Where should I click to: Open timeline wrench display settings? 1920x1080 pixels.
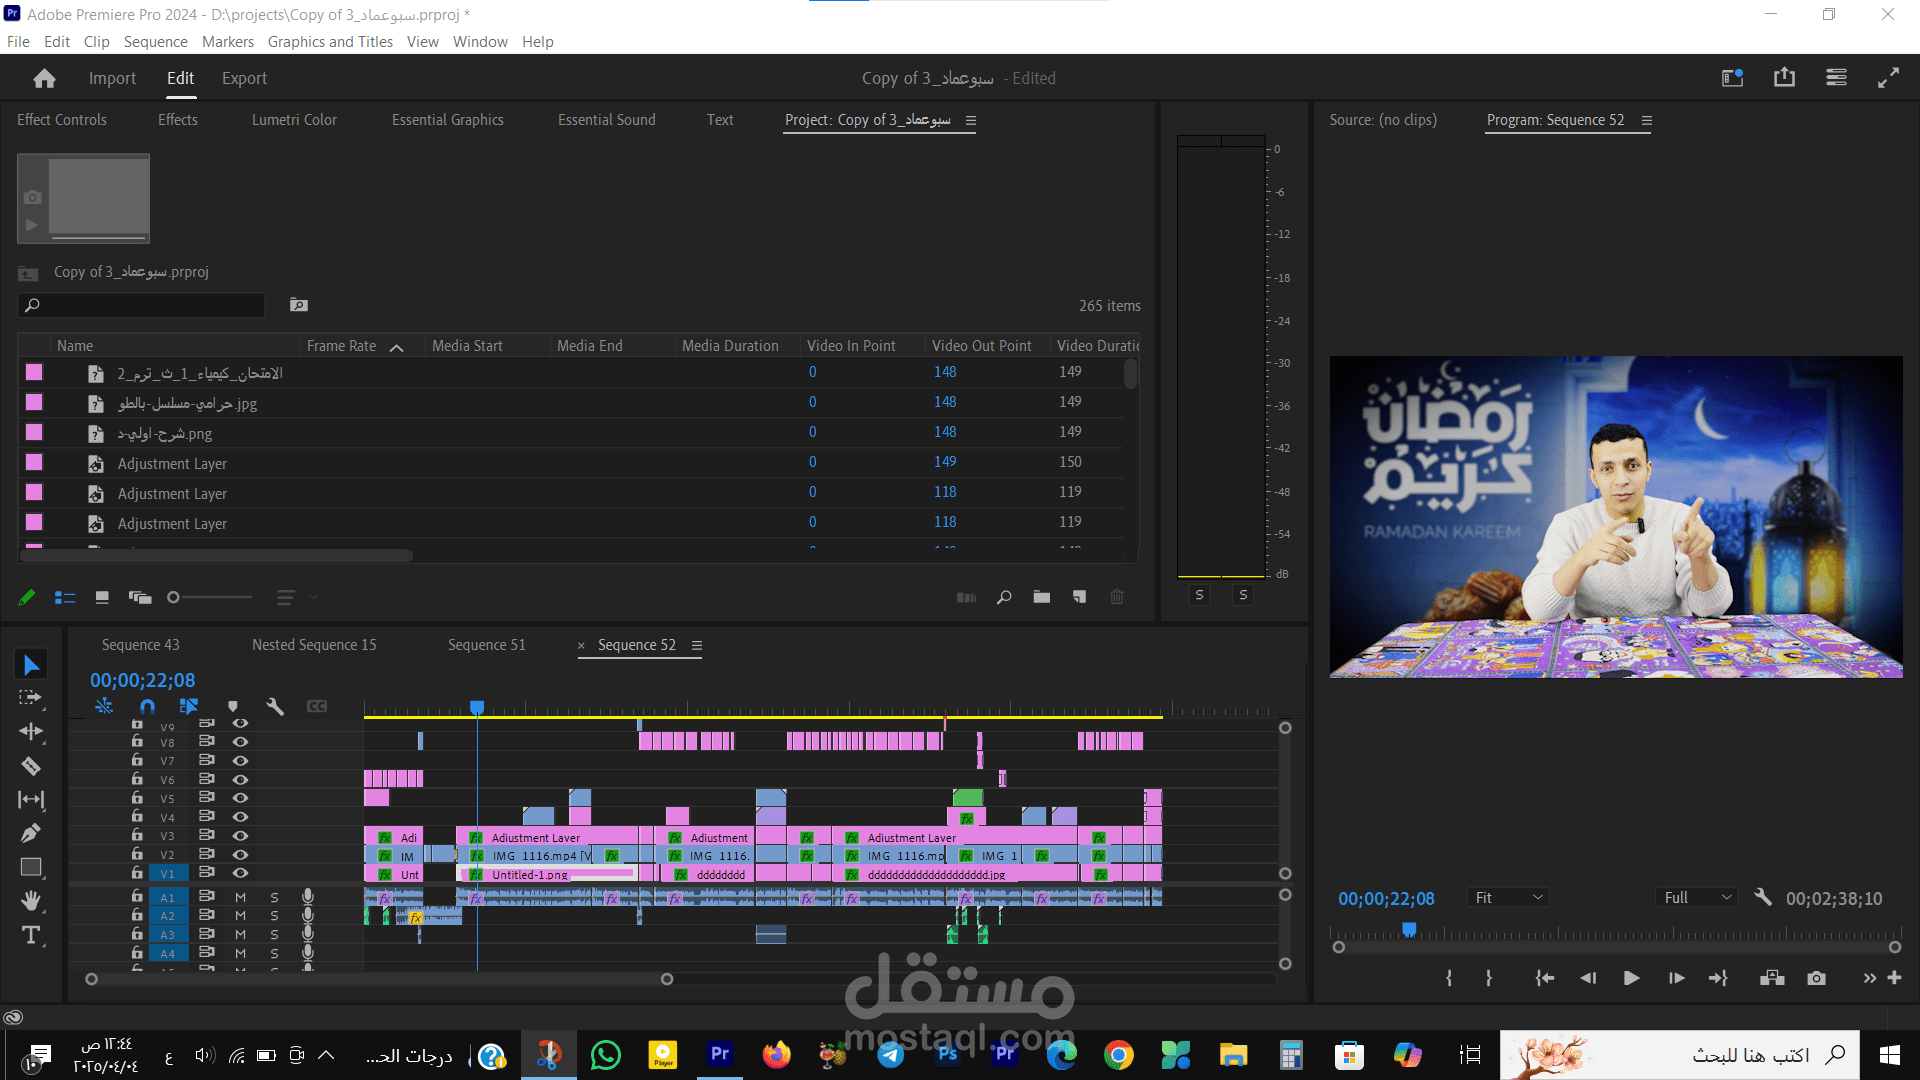point(275,706)
